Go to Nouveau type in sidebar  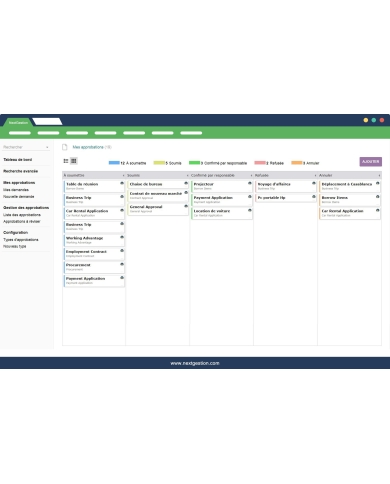click(15, 246)
